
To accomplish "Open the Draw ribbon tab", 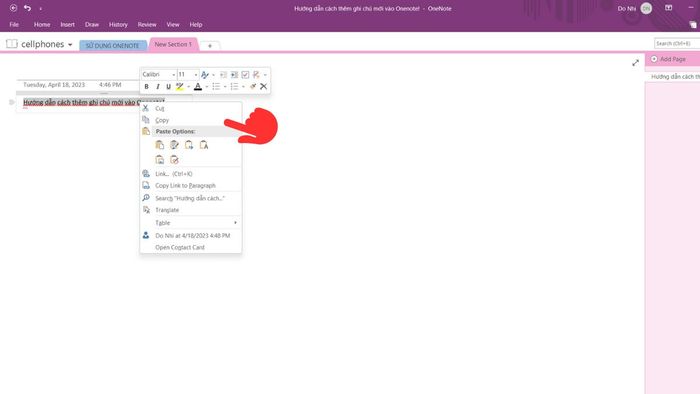I will [92, 25].
